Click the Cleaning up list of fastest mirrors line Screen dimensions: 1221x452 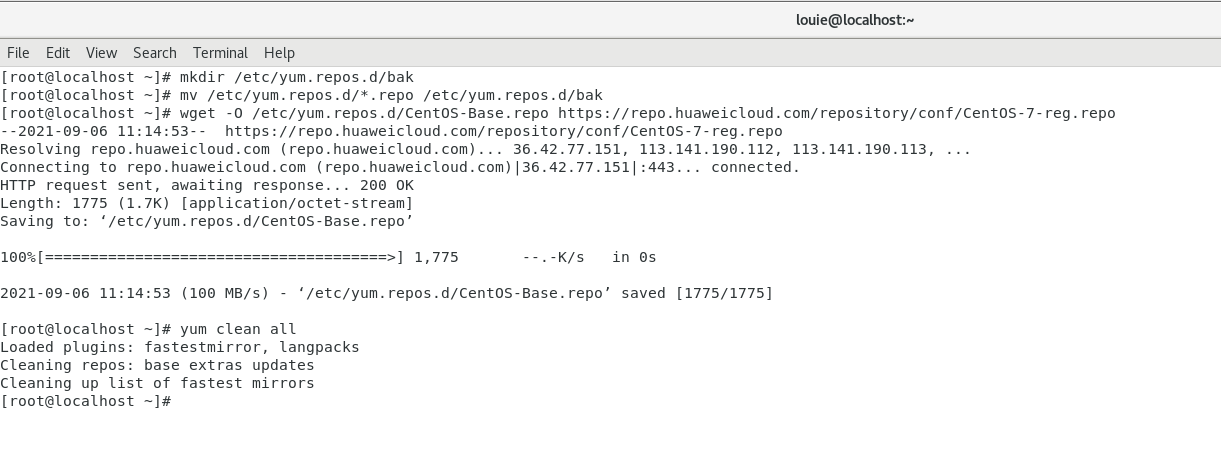tap(157, 383)
